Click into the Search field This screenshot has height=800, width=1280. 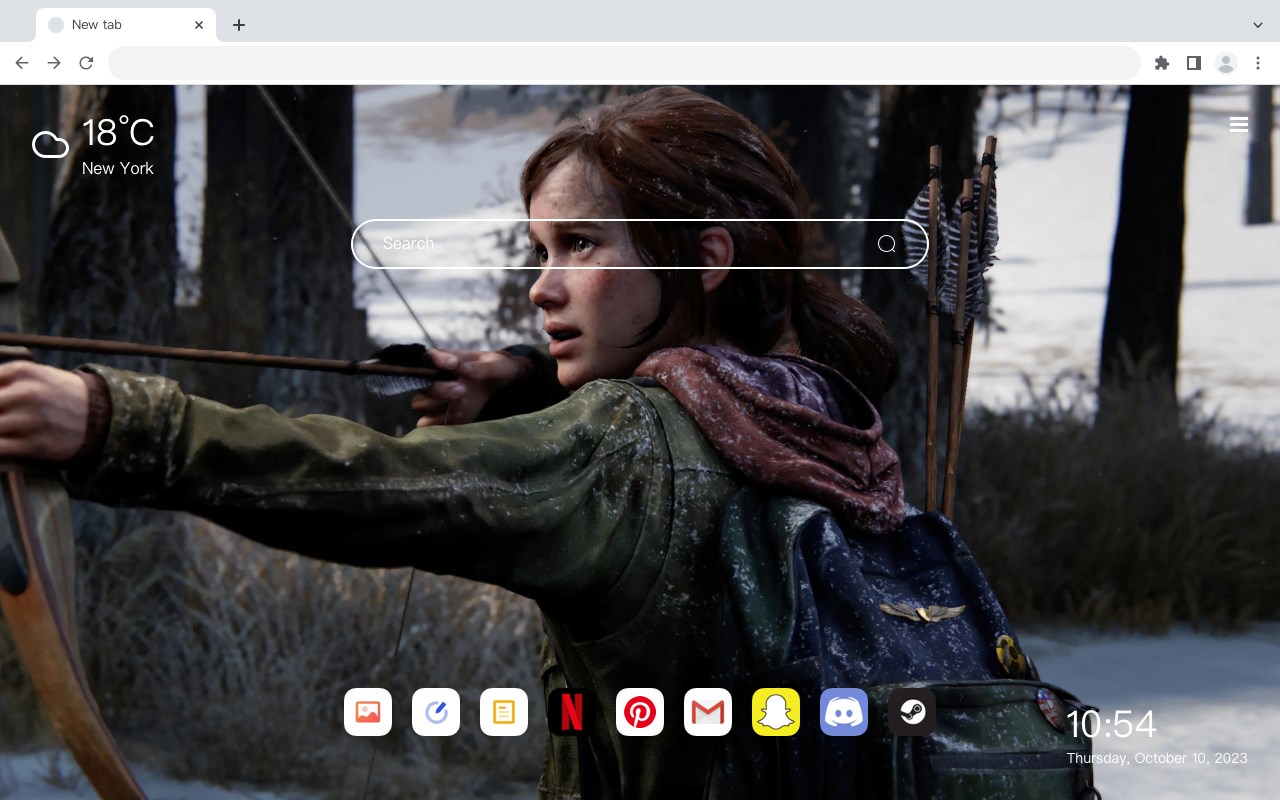pyautogui.click(x=640, y=244)
